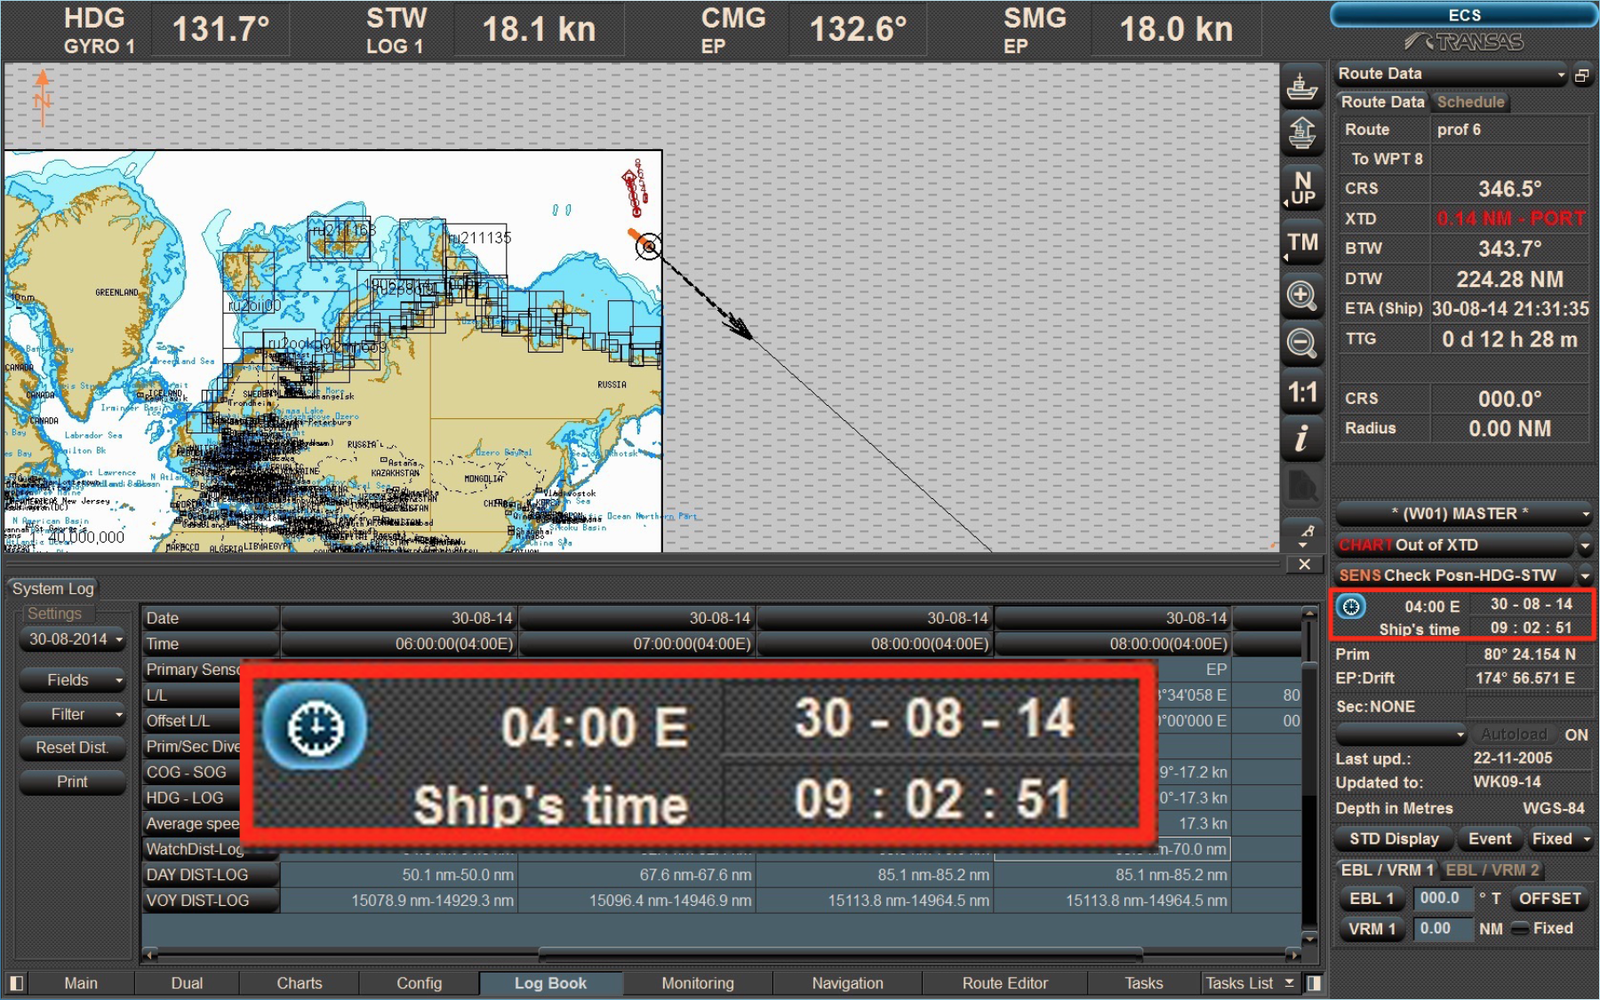Click the panel layout icon right of Tasks List
The width and height of the screenshot is (1600, 1000).
(x=1314, y=983)
